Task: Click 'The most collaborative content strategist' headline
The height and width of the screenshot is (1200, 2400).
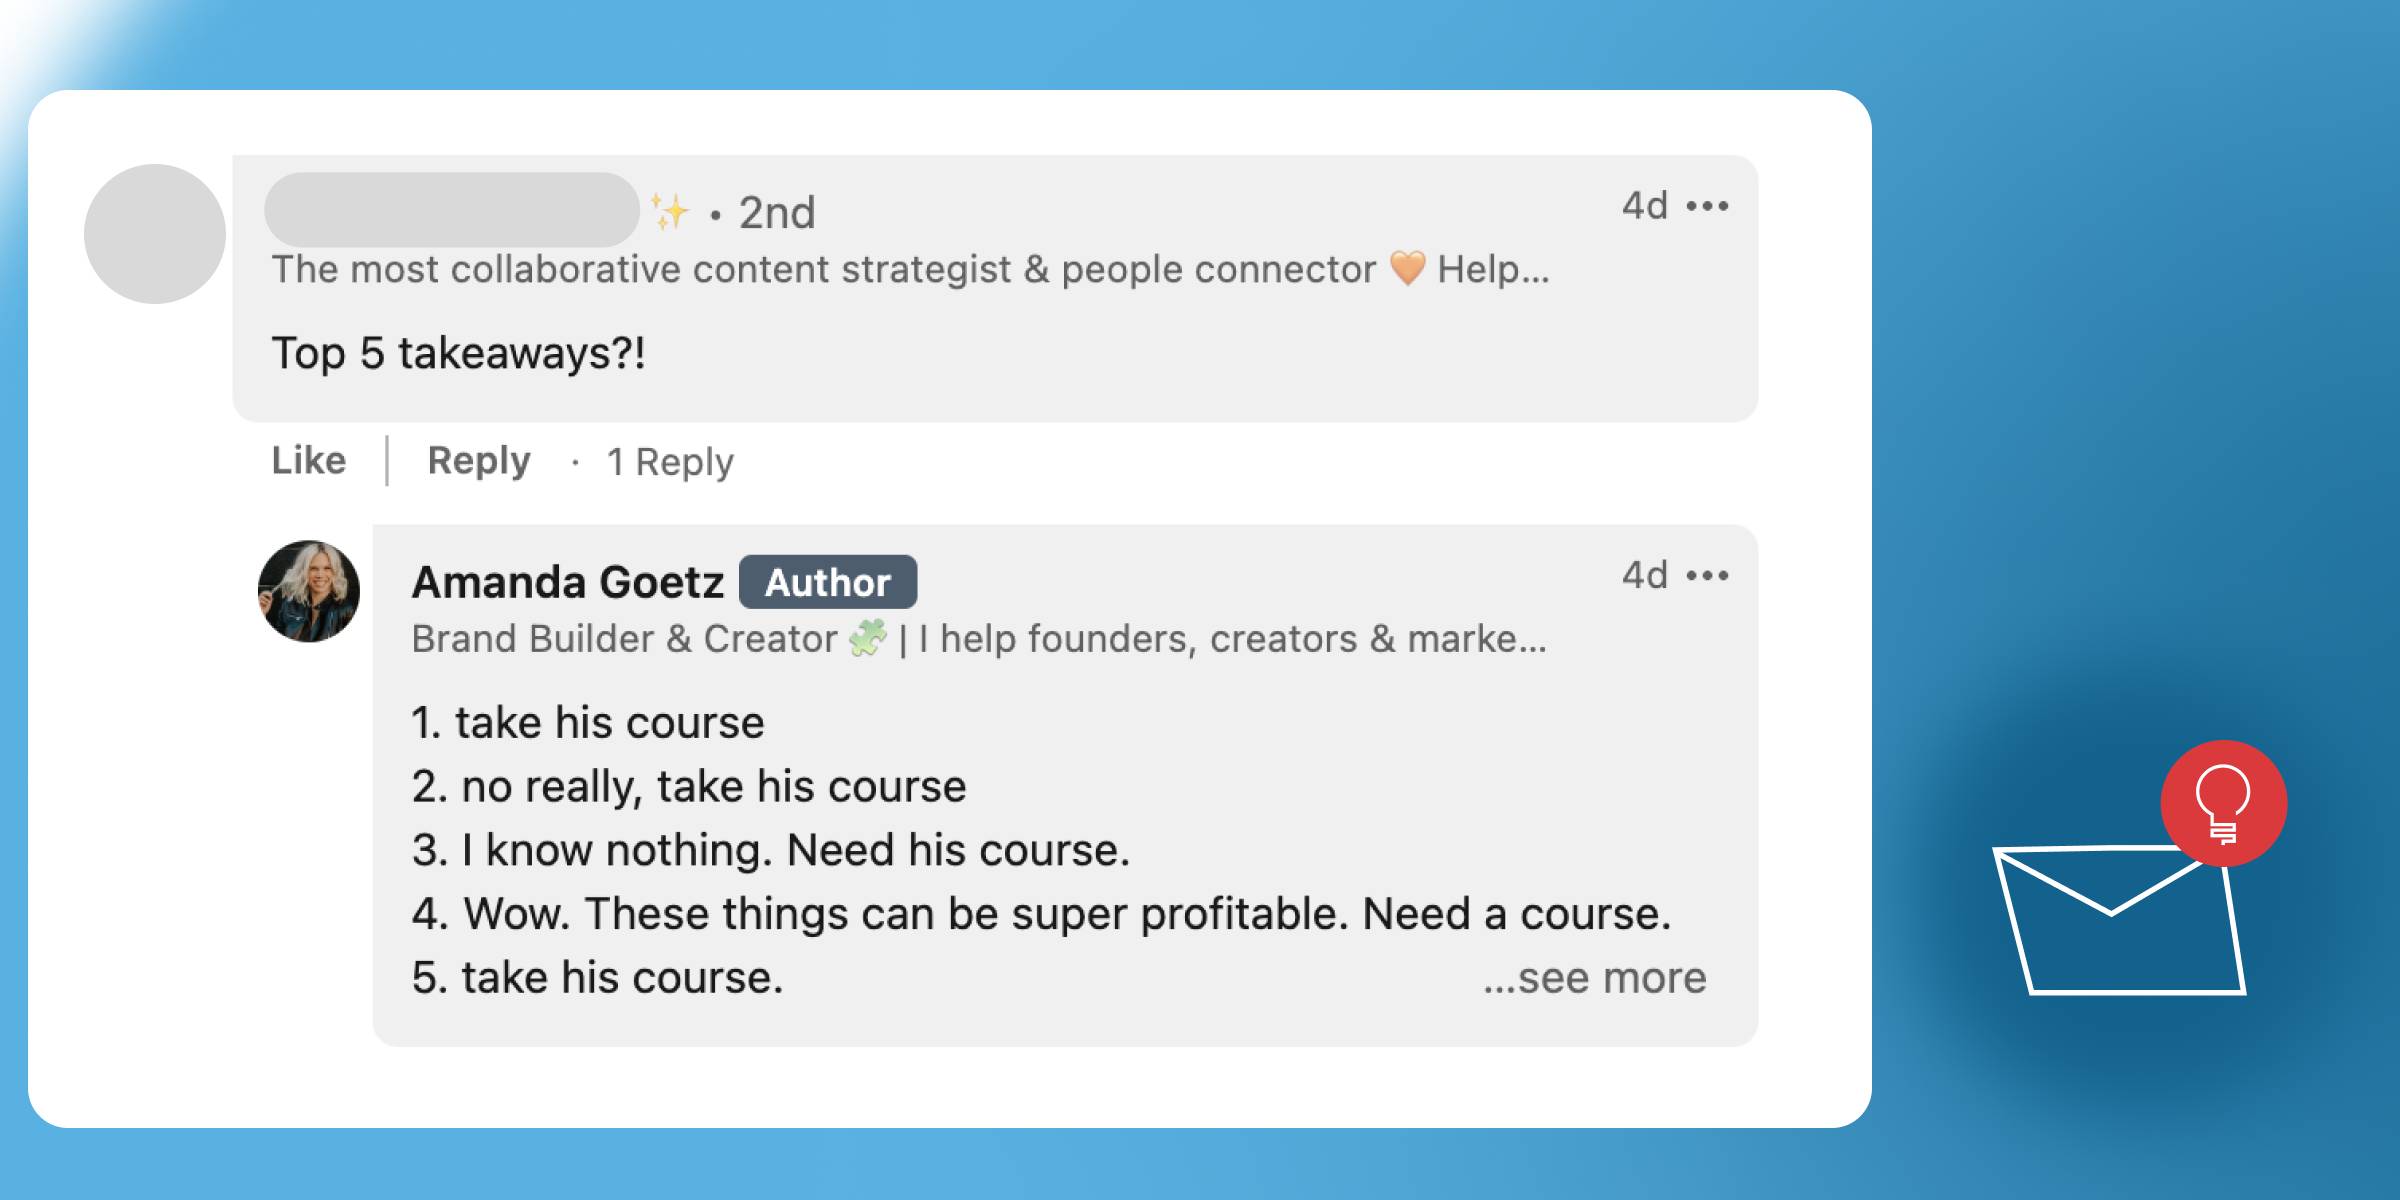Action: (x=640, y=270)
